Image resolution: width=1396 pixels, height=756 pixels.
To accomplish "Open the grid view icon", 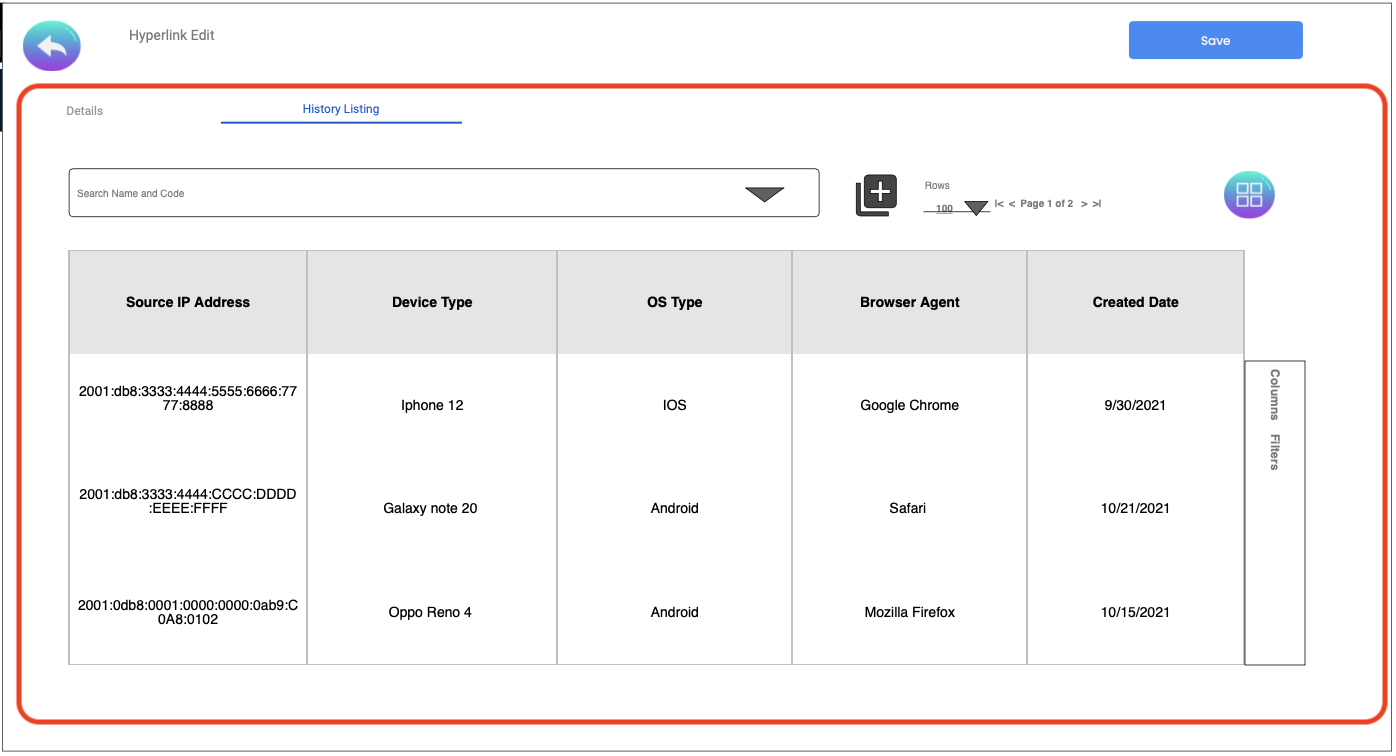I will [1249, 195].
